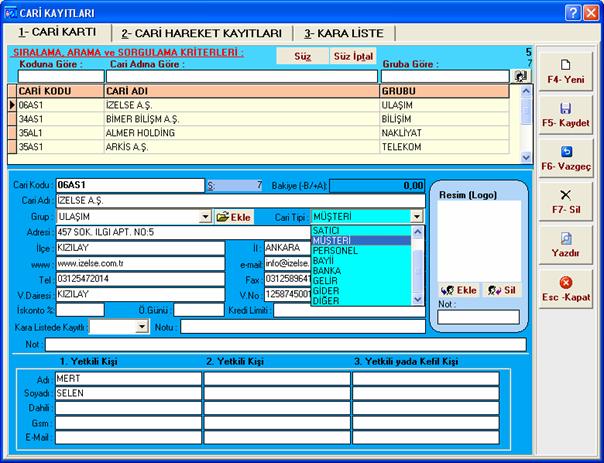Image resolution: width=604 pixels, height=463 pixels.
Task: Open 2- Cari Hareket Kayıtları tab
Action: click(201, 34)
